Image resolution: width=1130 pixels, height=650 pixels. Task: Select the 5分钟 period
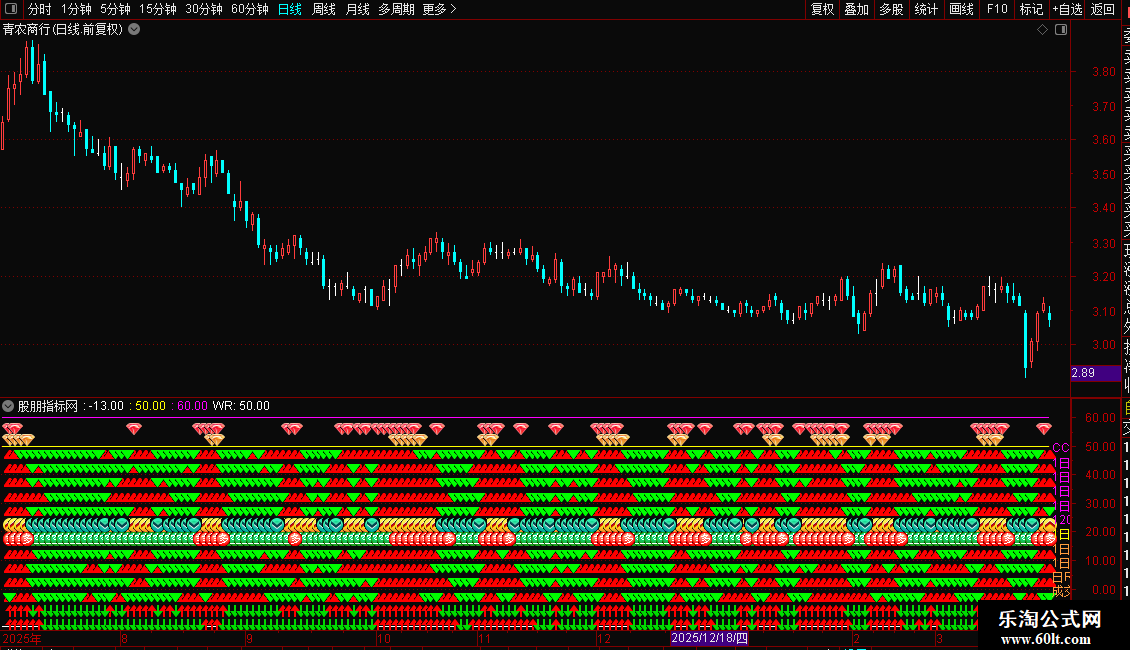tap(115, 9)
